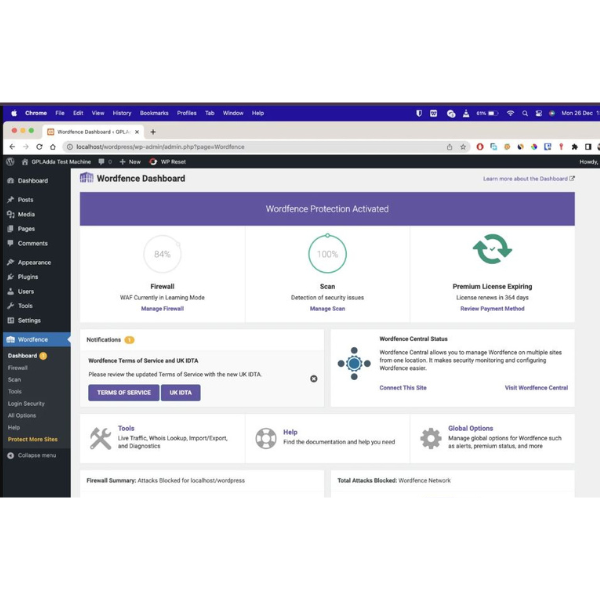Click the 84% firewall progress circle
600x600 pixels.
[x=162, y=254]
